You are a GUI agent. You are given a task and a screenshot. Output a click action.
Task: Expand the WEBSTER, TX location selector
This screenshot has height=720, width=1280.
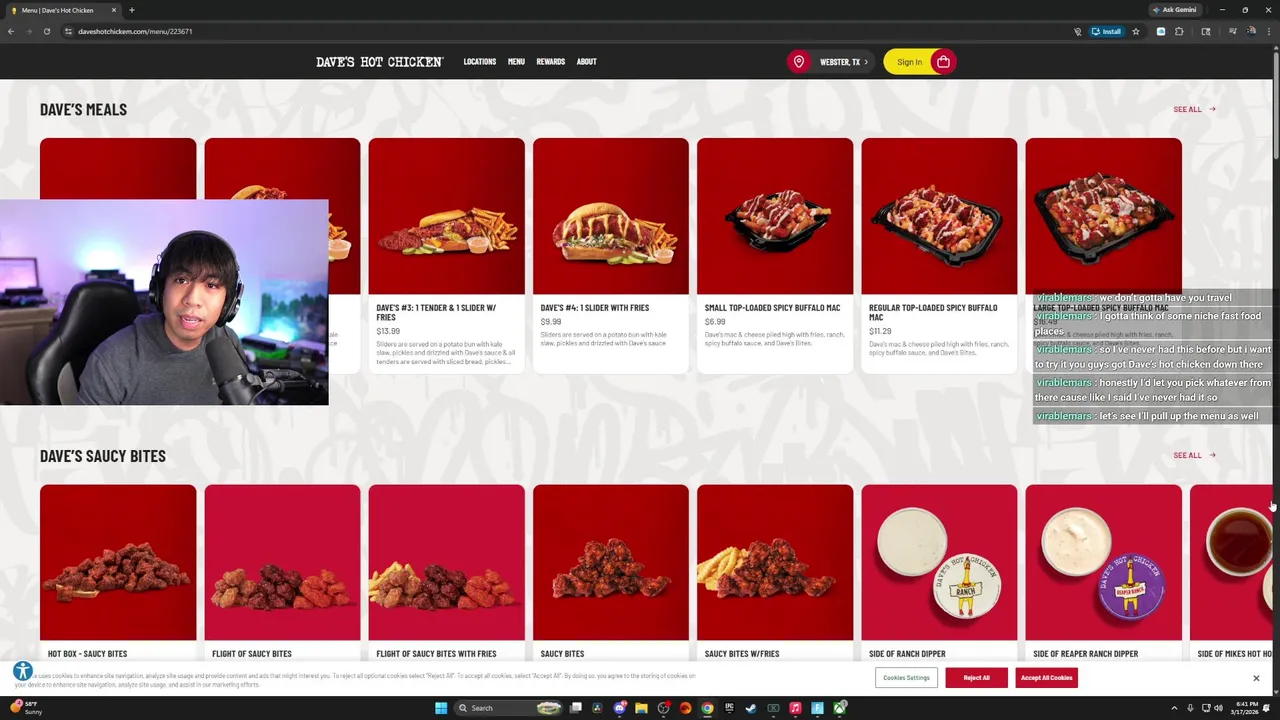coord(844,62)
